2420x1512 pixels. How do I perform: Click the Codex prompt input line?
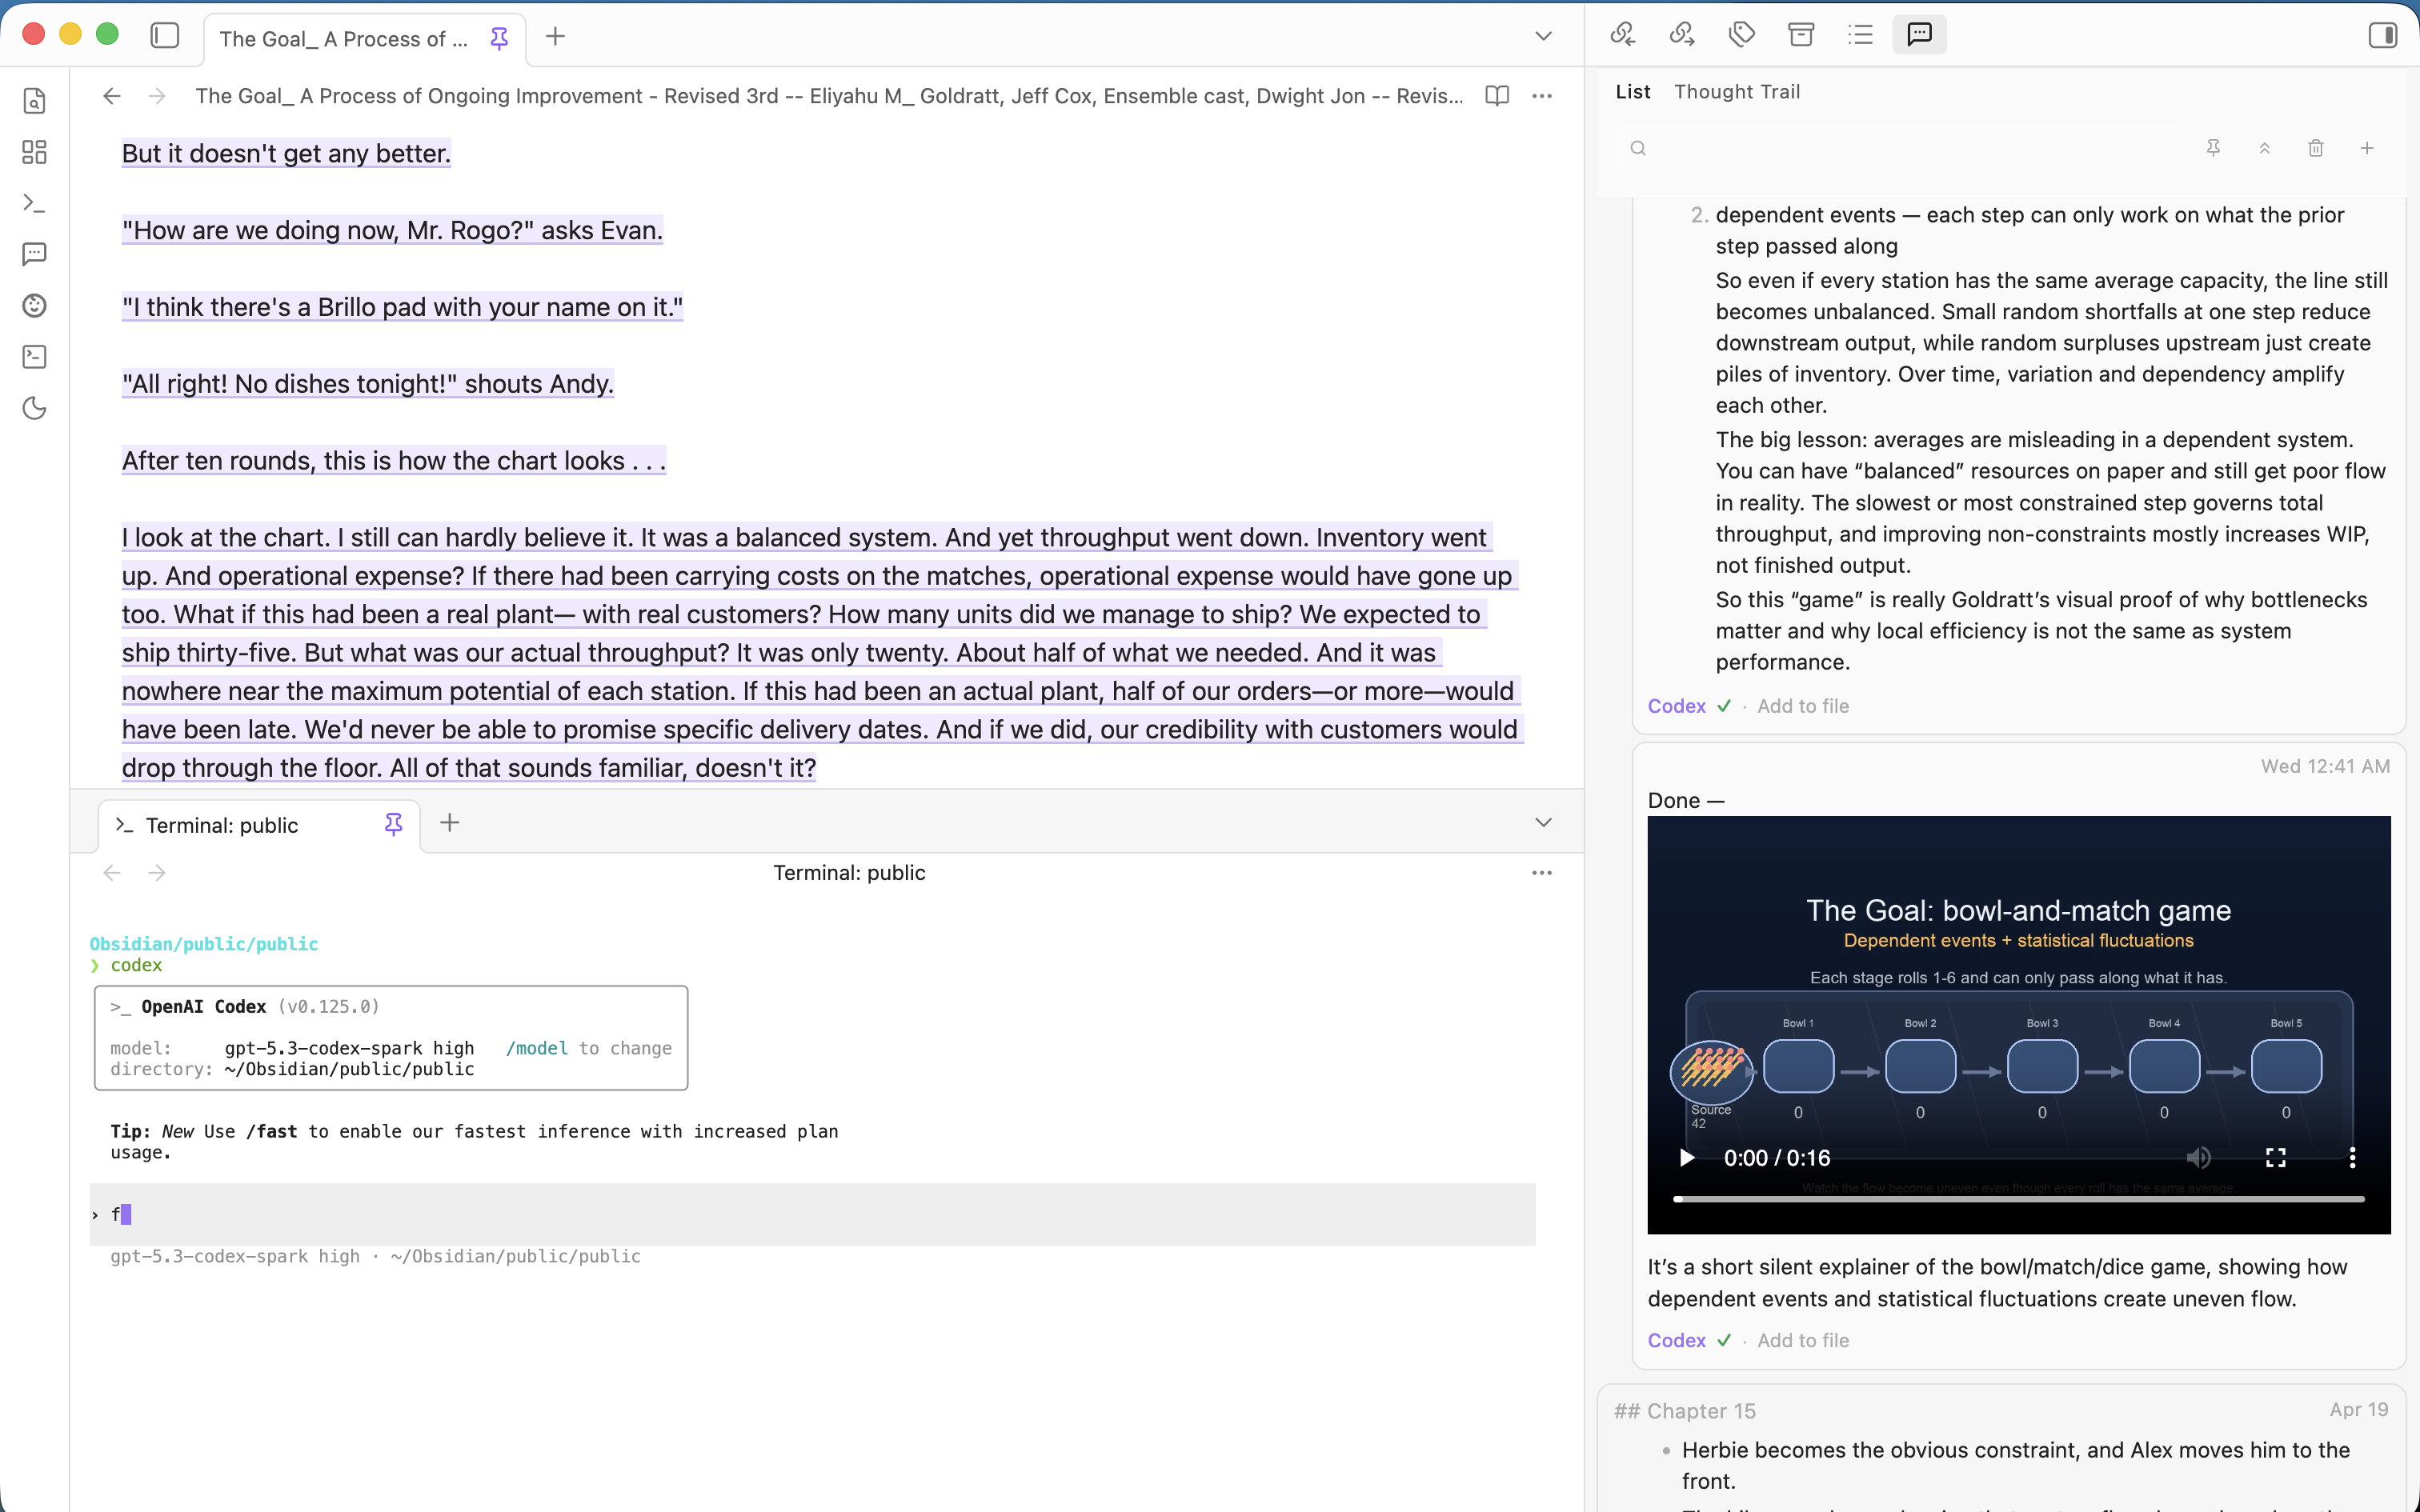click(812, 1214)
